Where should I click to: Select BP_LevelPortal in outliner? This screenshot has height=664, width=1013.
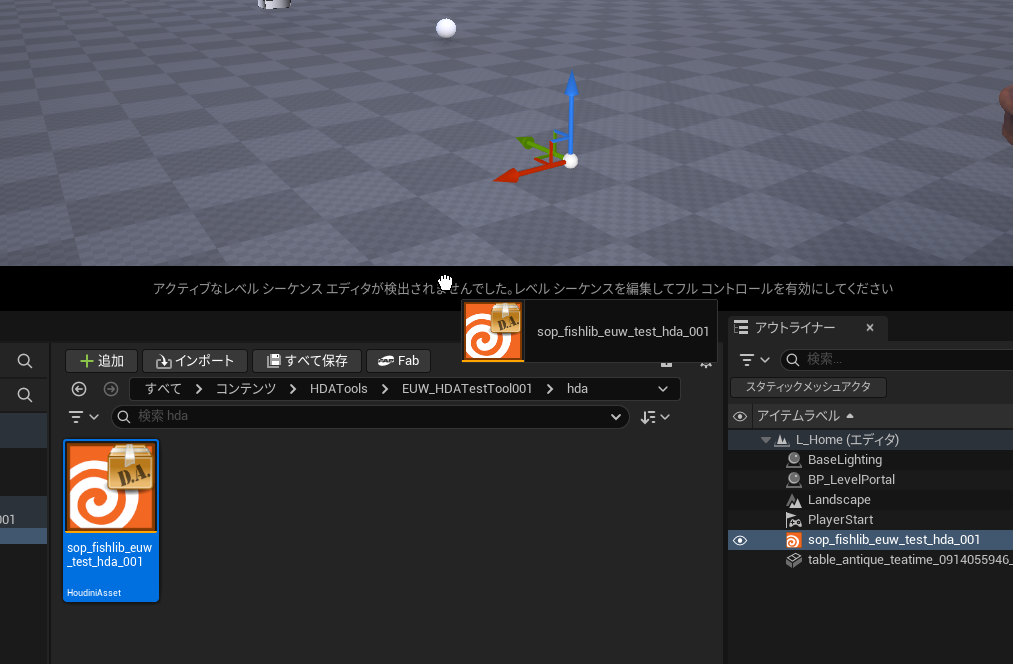[x=851, y=480]
